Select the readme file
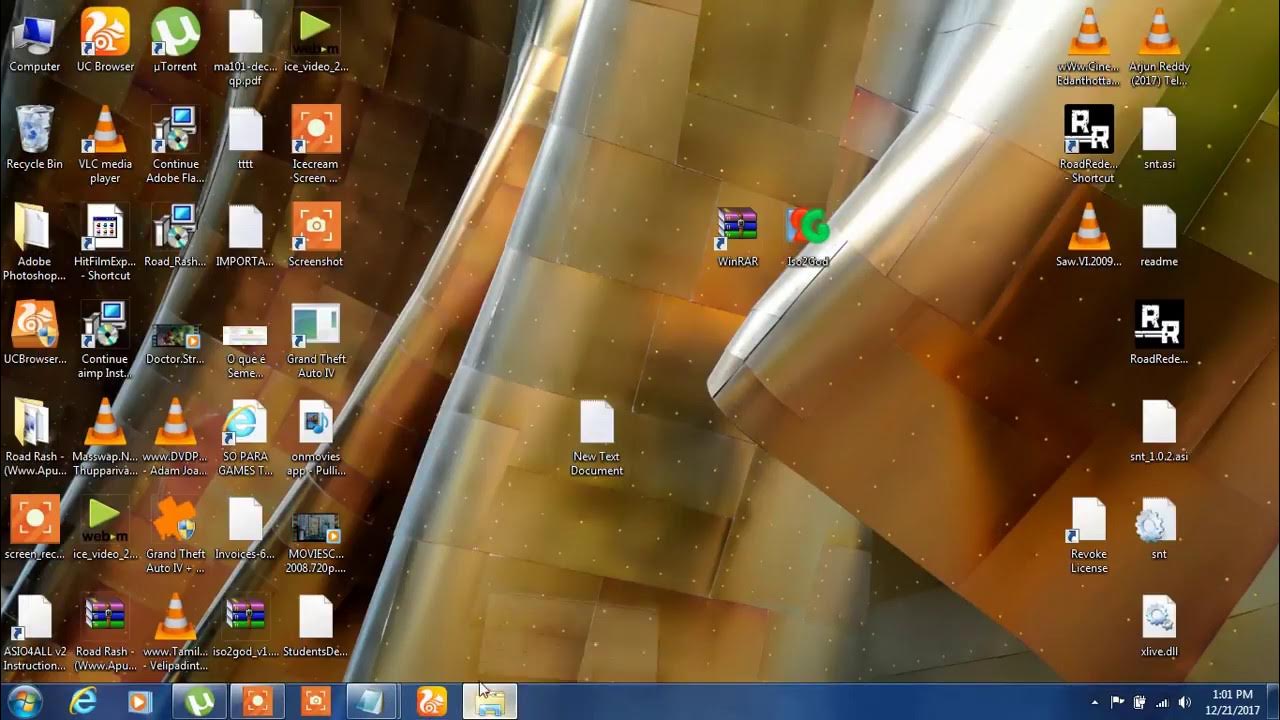Viewport: 1280px width, 720px height. pos(1159,237)
